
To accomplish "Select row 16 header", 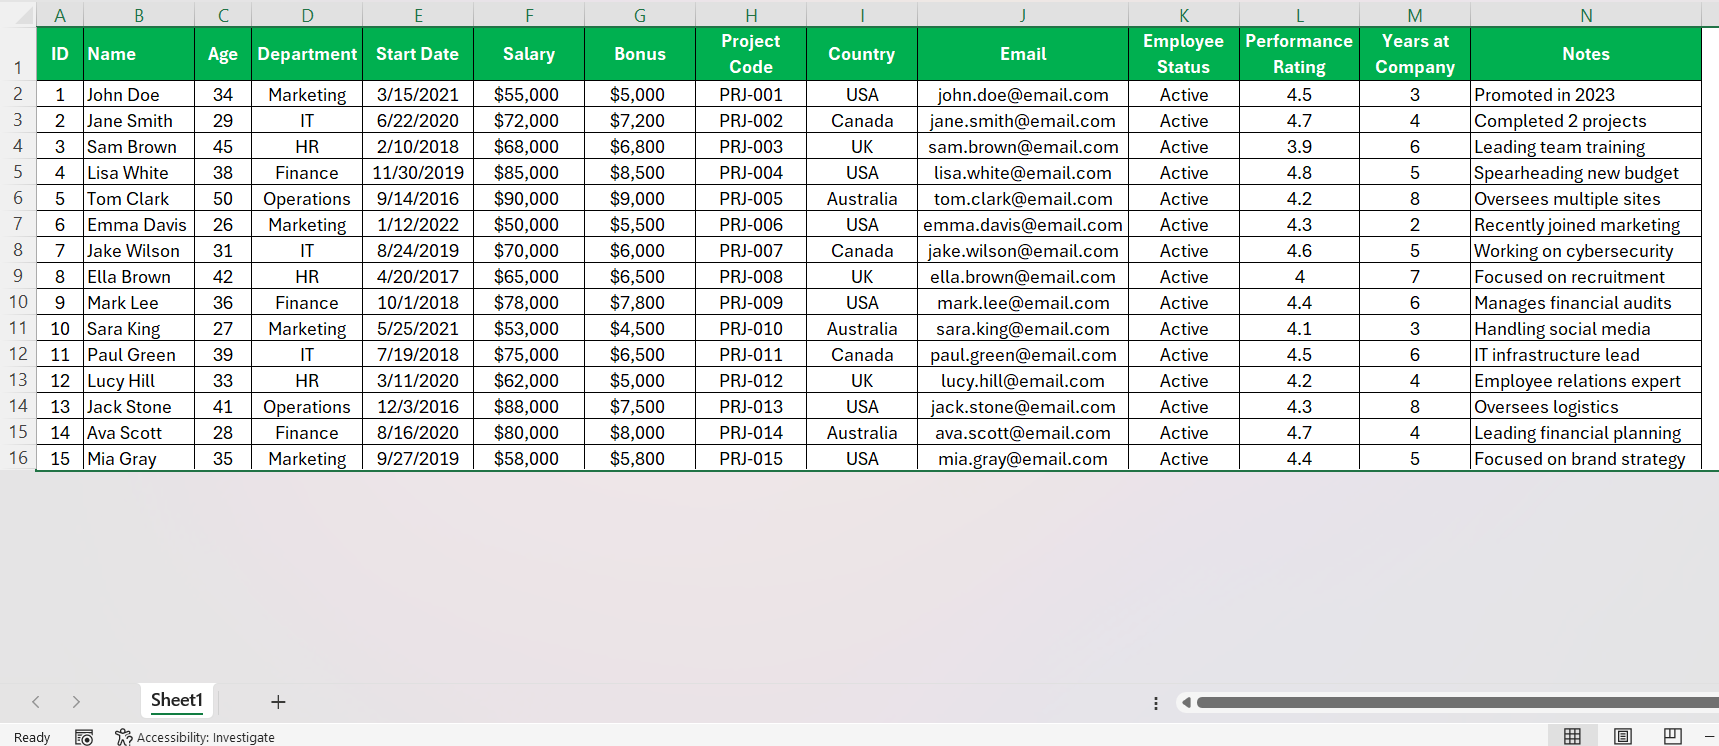I will (18, 457).
